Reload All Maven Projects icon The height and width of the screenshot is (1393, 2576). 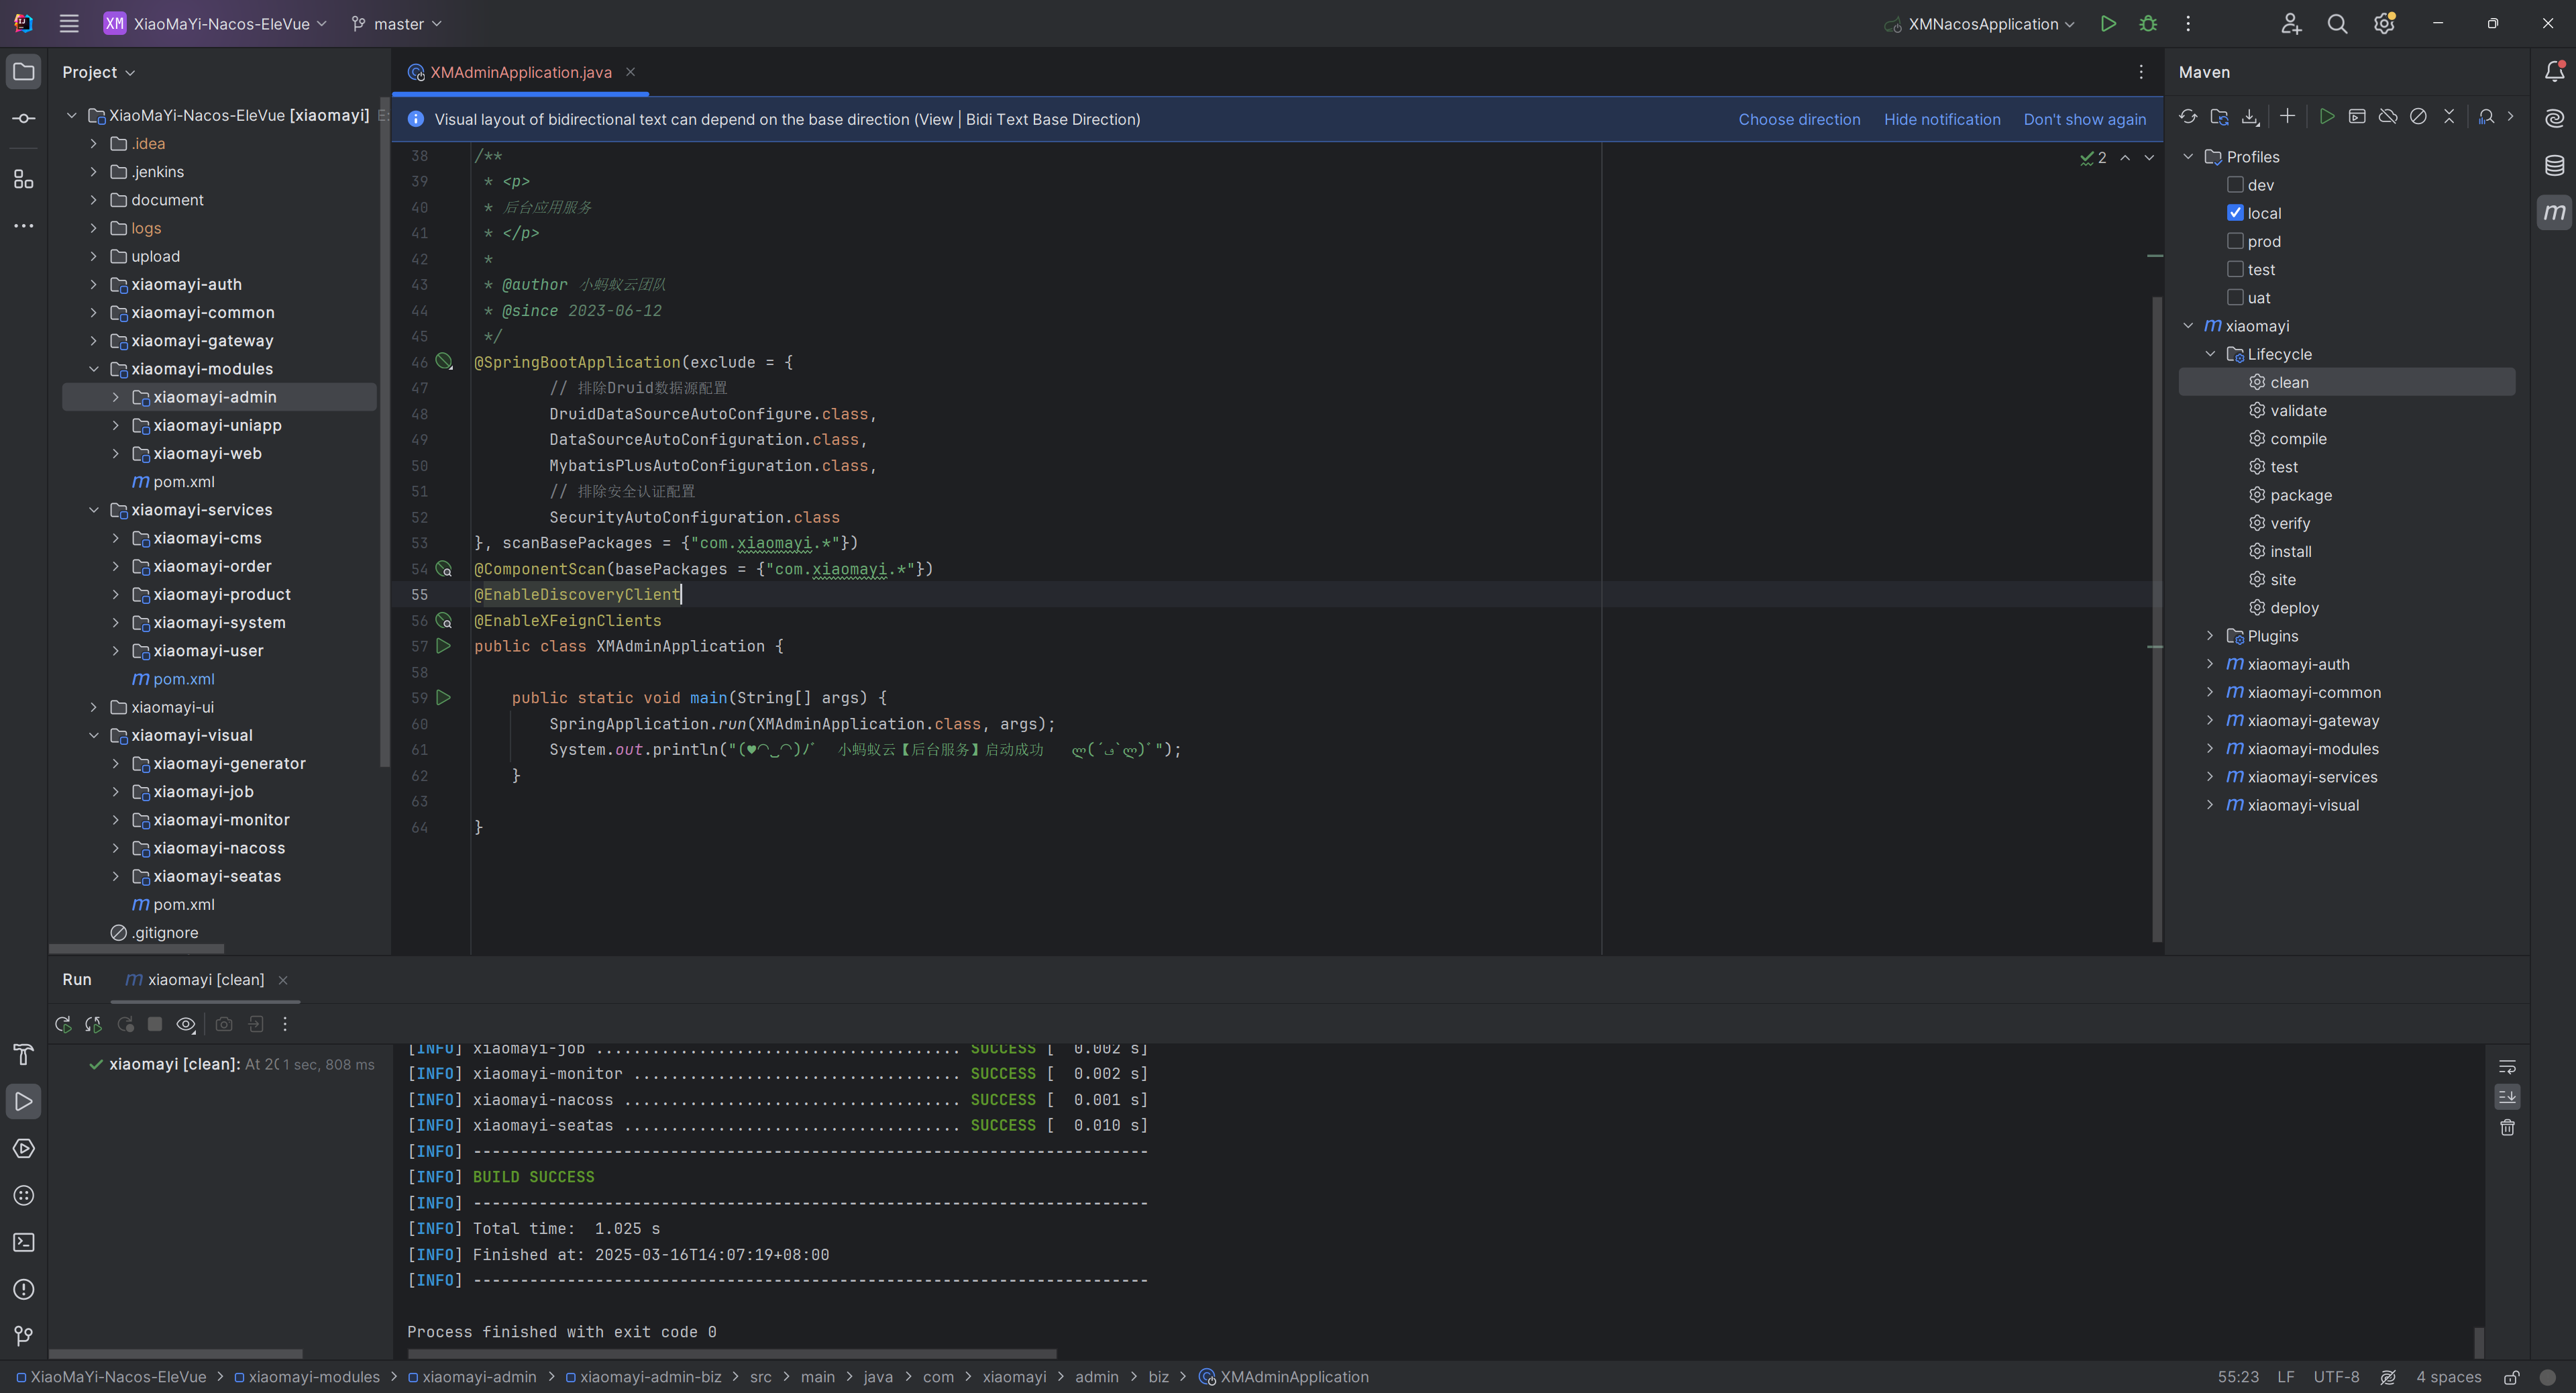(2188, 117)
